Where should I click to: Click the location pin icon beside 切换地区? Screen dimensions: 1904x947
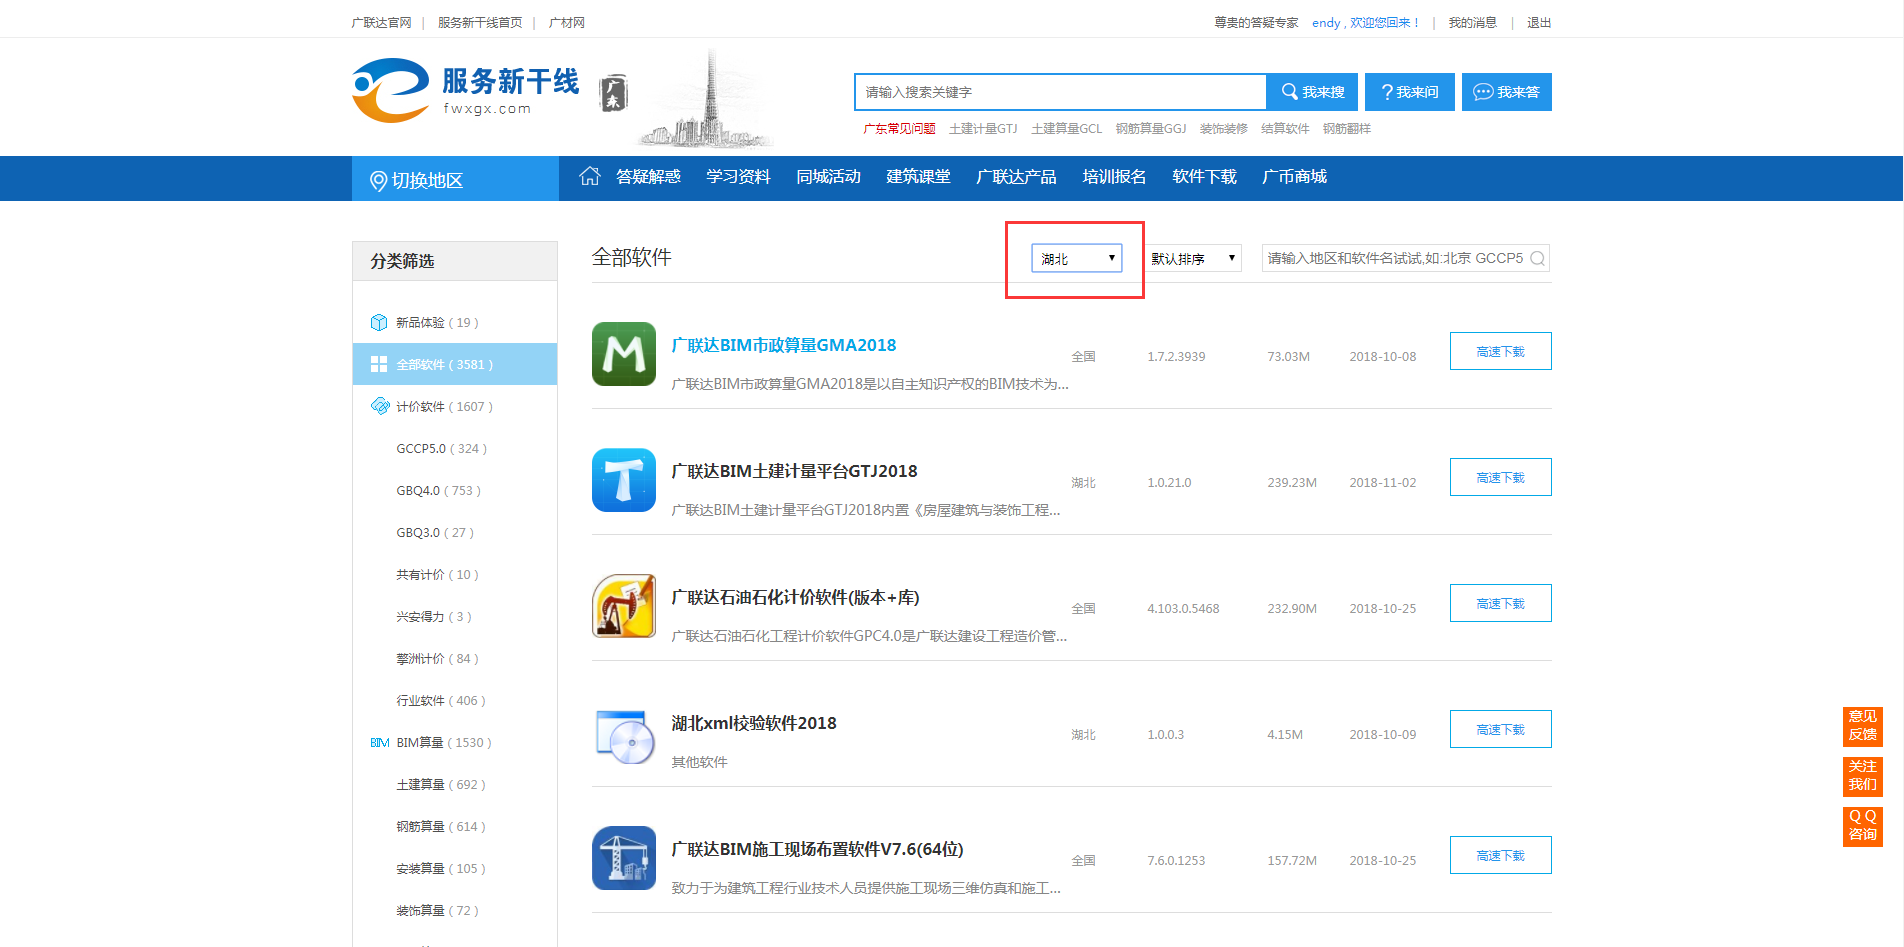click(x=378, y=181)
